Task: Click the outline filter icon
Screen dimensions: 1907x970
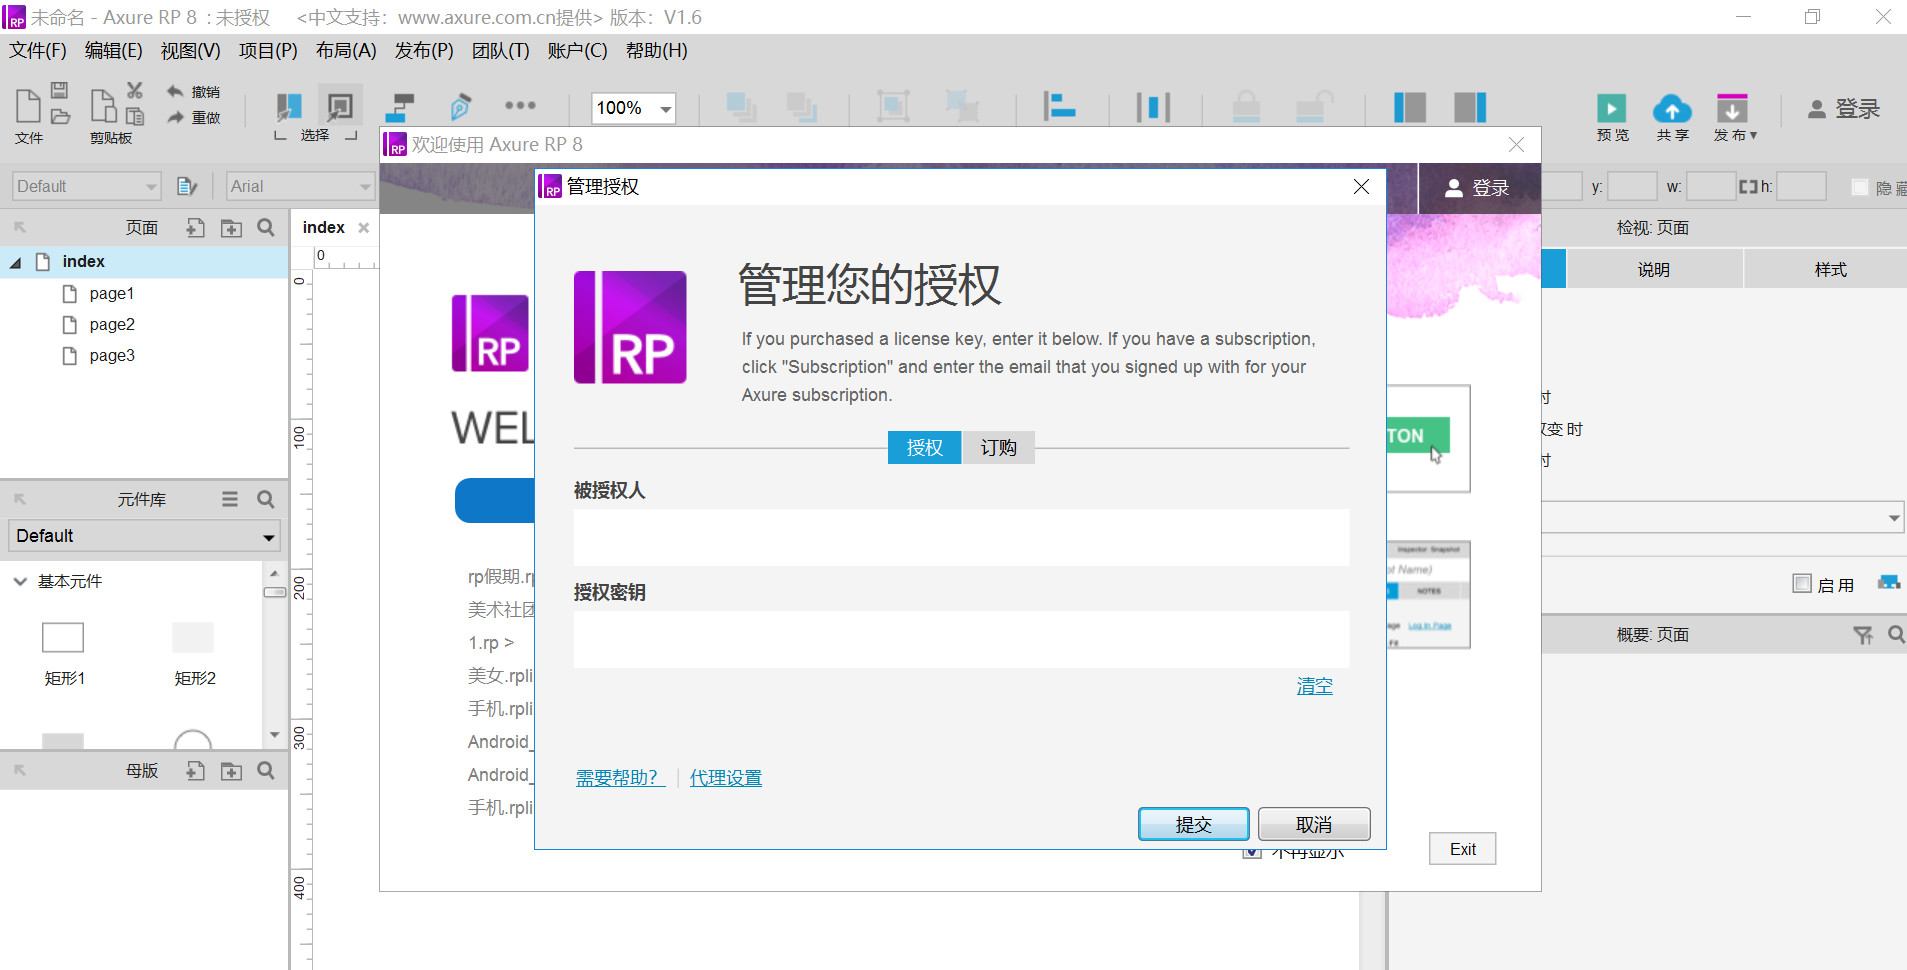Action: [x=1862, y=635]
